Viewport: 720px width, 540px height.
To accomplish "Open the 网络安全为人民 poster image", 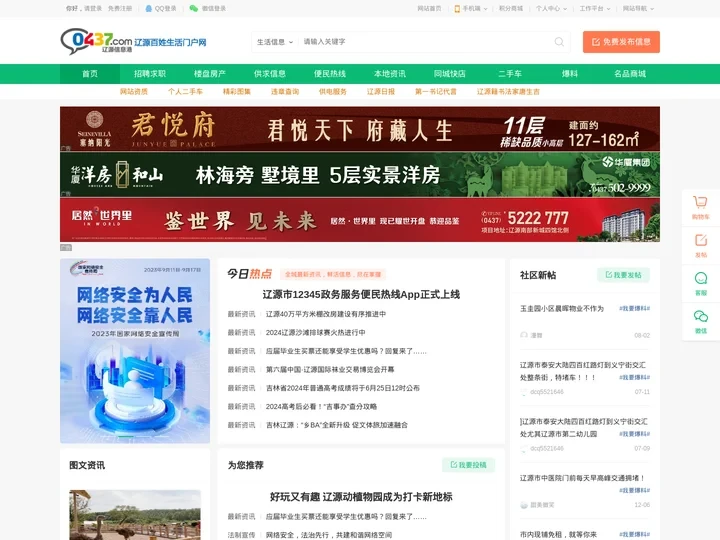I will click(135, 351).
